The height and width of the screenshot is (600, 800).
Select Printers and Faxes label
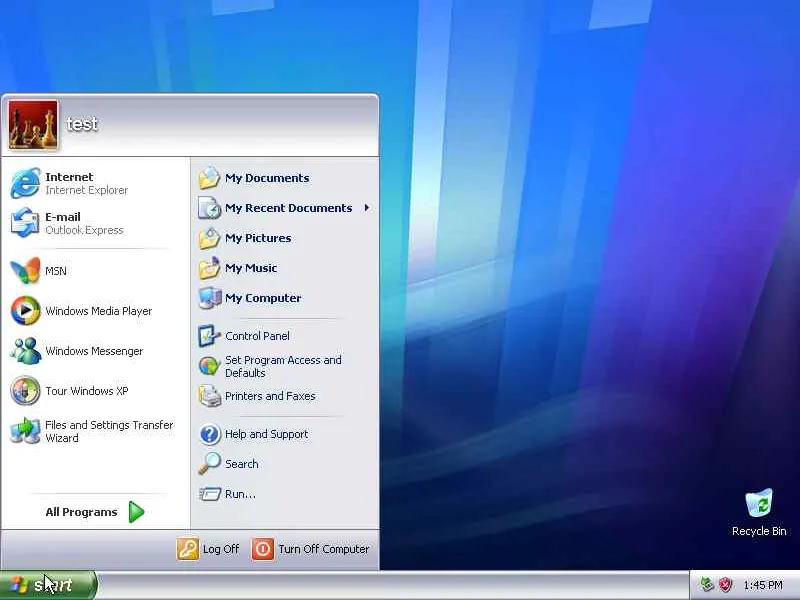270,396
